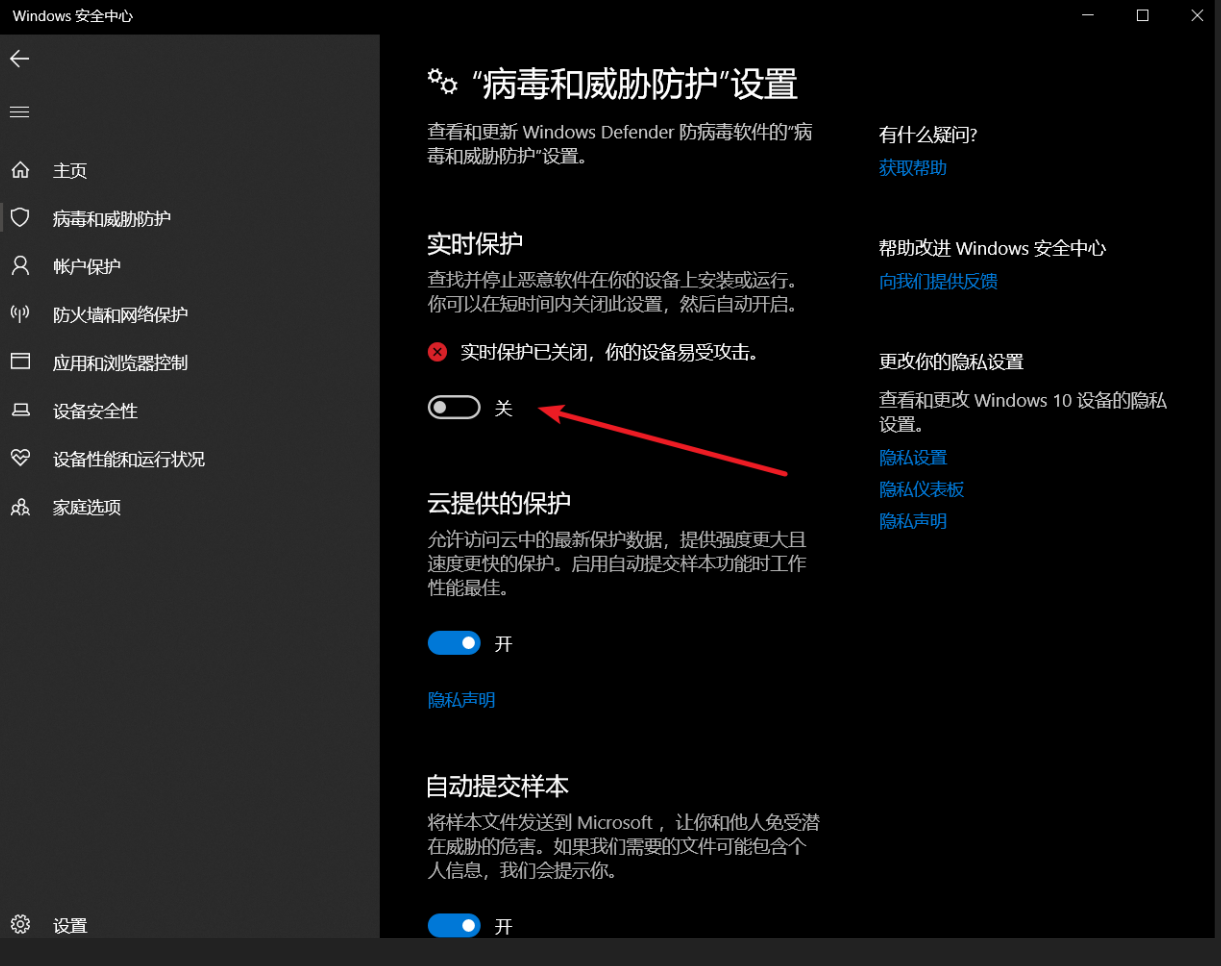Turn off the 自动提交样本 toggle
Viewport: 1221px width, 966px height.
pyautogui.click(x=454, y=926)
